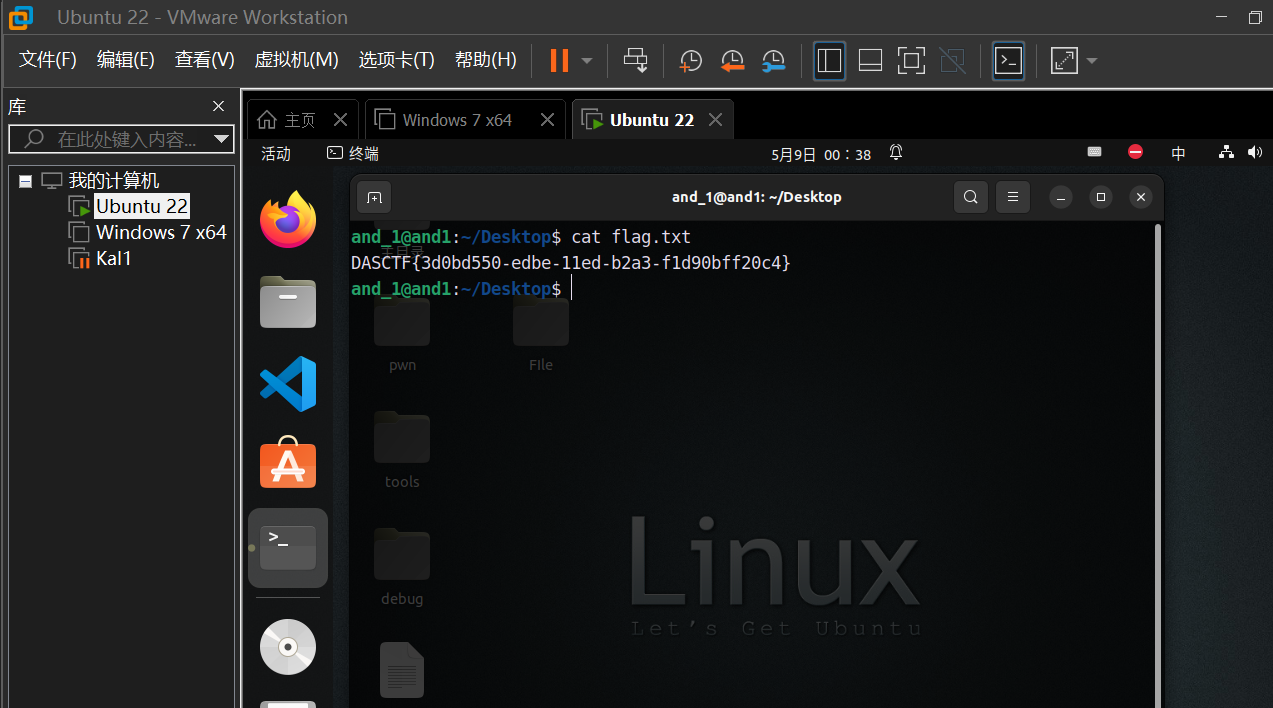Open the pwn folder on desktop

(402, 336)
